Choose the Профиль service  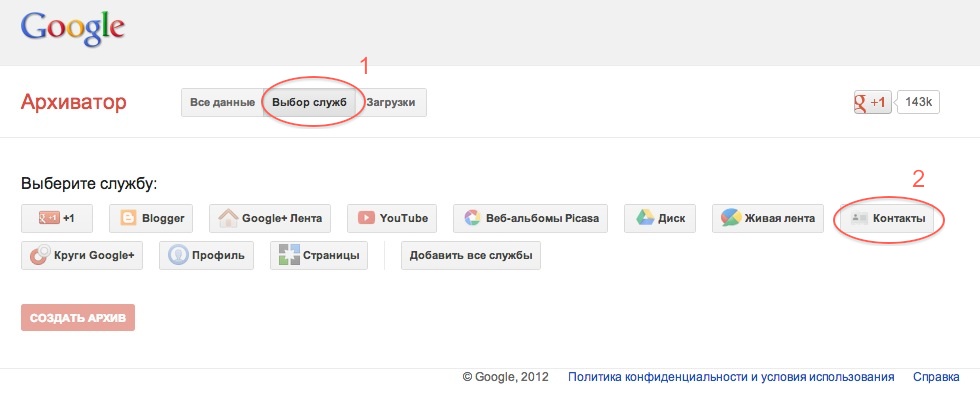(206, 255)
